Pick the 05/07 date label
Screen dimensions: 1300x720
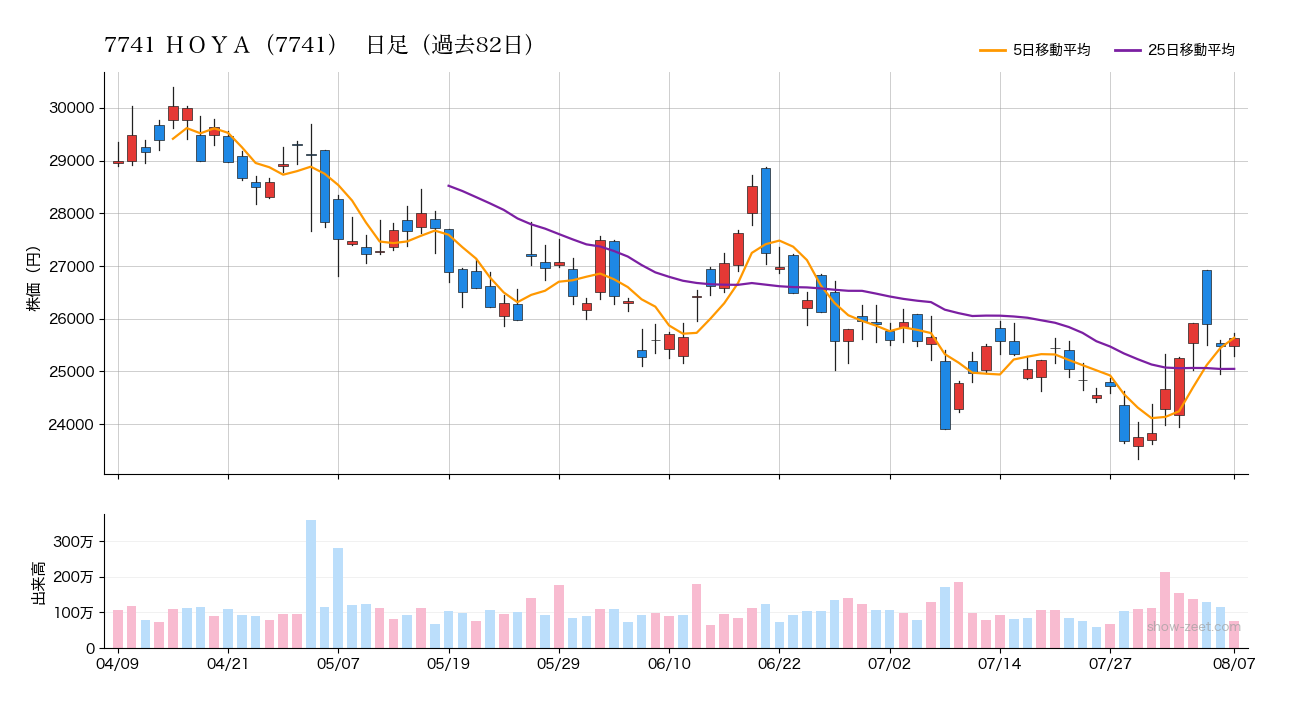pyautogui.click(x=338, y=663)
